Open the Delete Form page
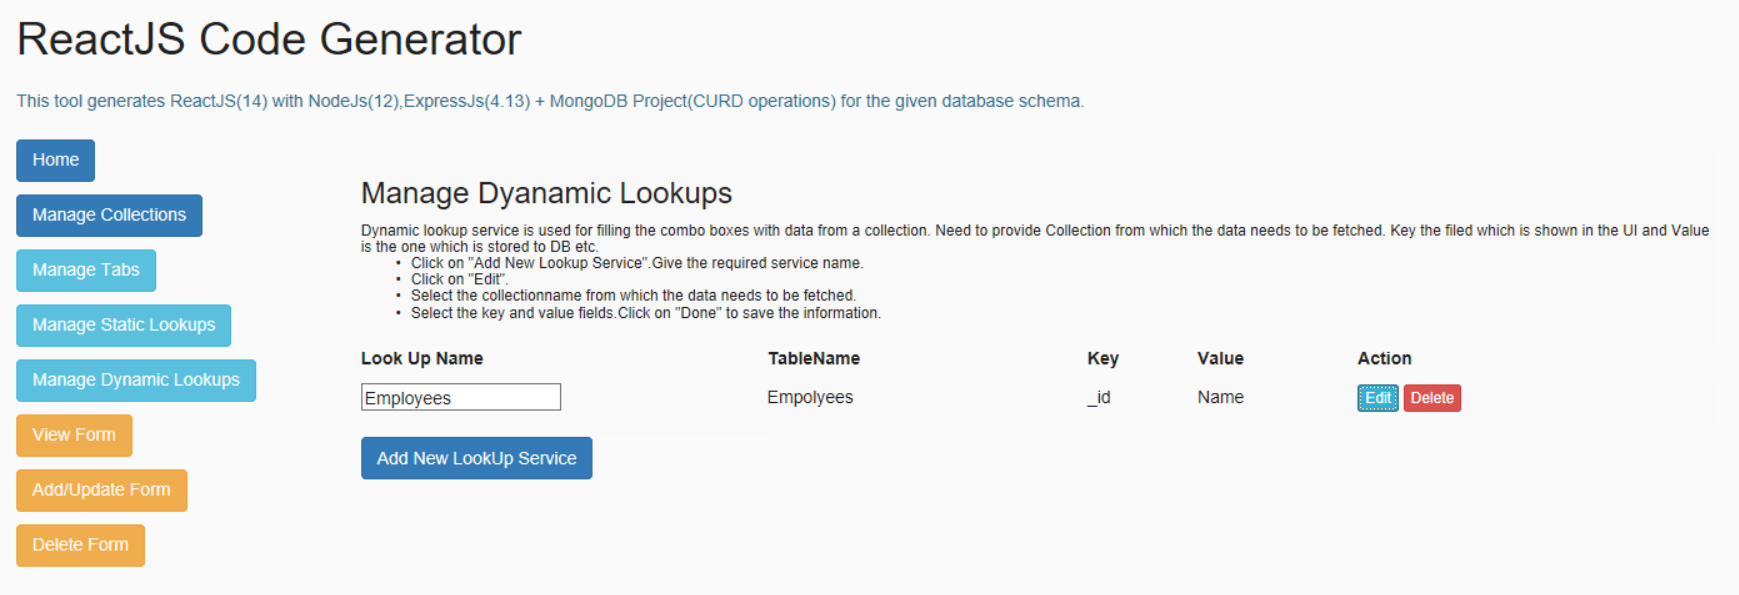This screenshot has height=595, width=1739. [80, 545]
